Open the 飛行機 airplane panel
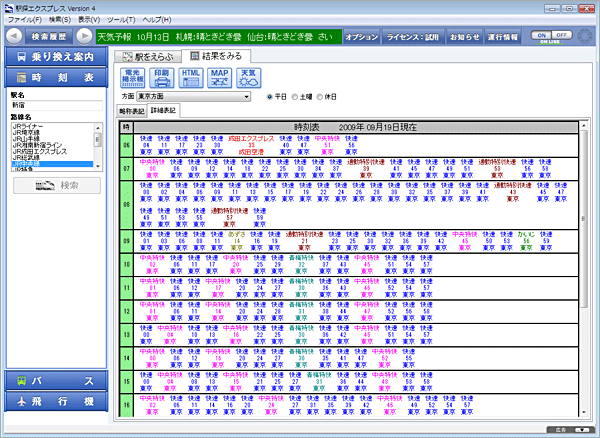The width and height of the screenshot is (600, 438). click(x=53, y=401)
